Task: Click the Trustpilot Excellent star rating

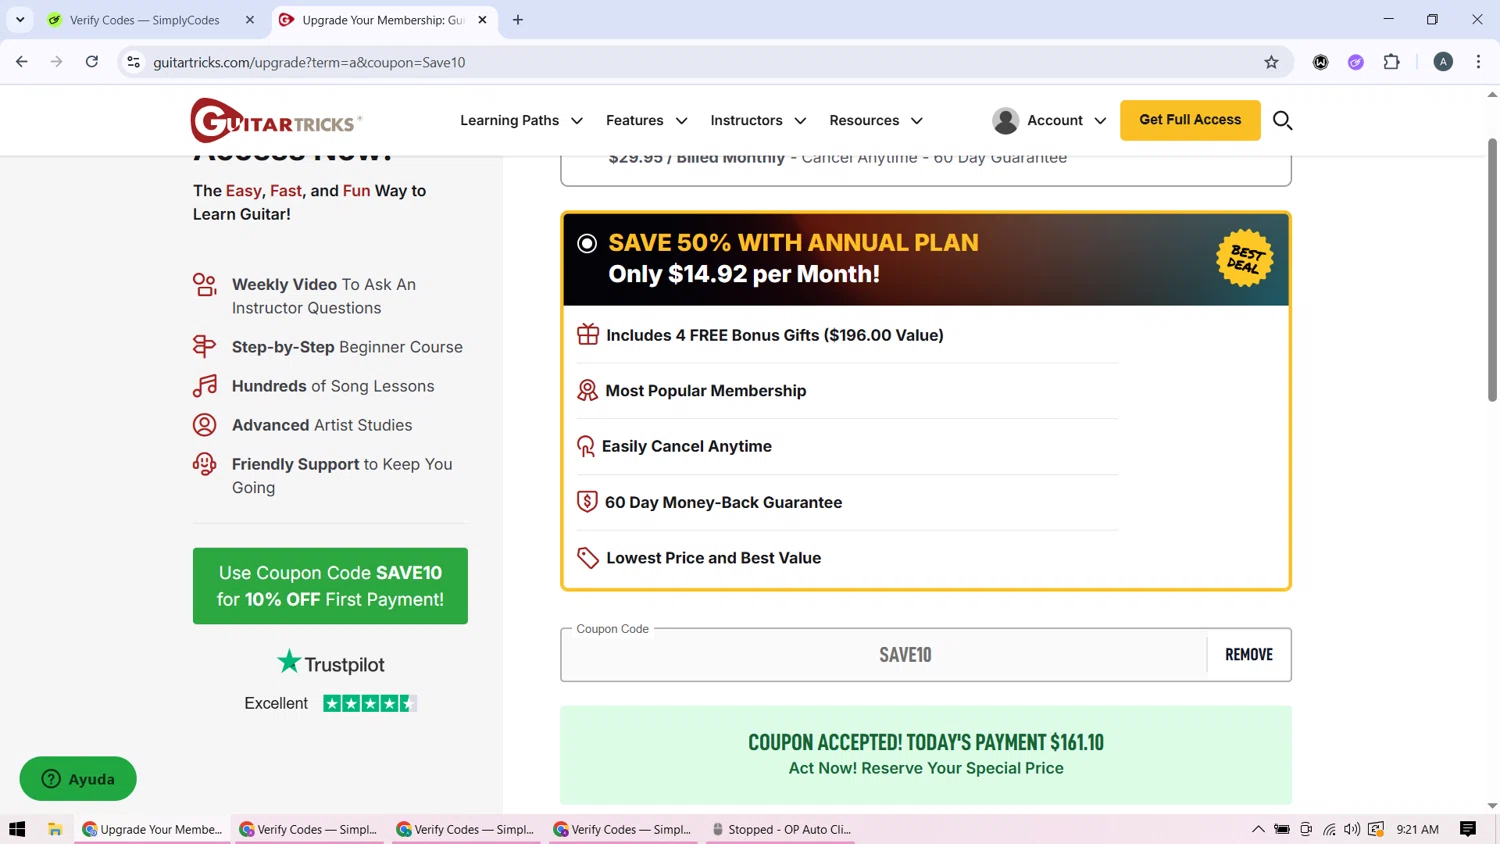Action: point(369,703)
